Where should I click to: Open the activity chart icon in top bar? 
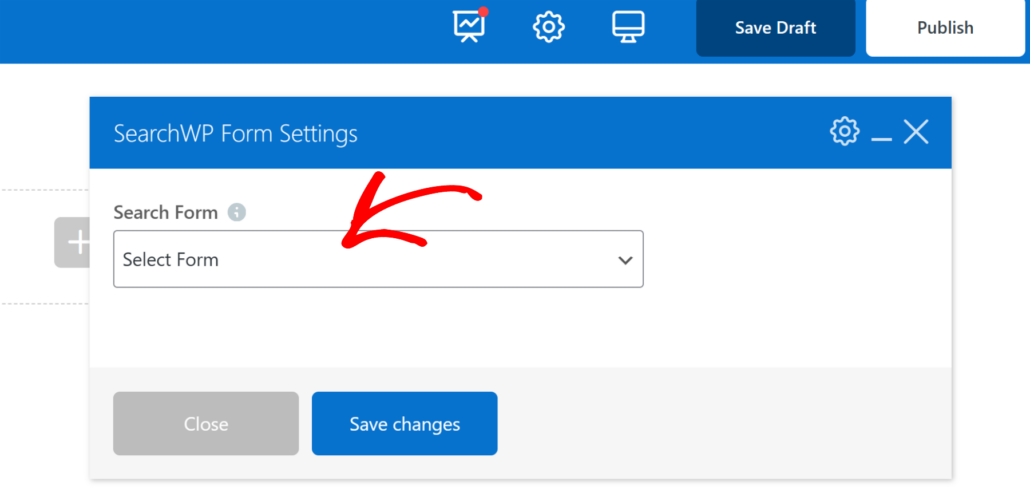click(x=469, y=27)
